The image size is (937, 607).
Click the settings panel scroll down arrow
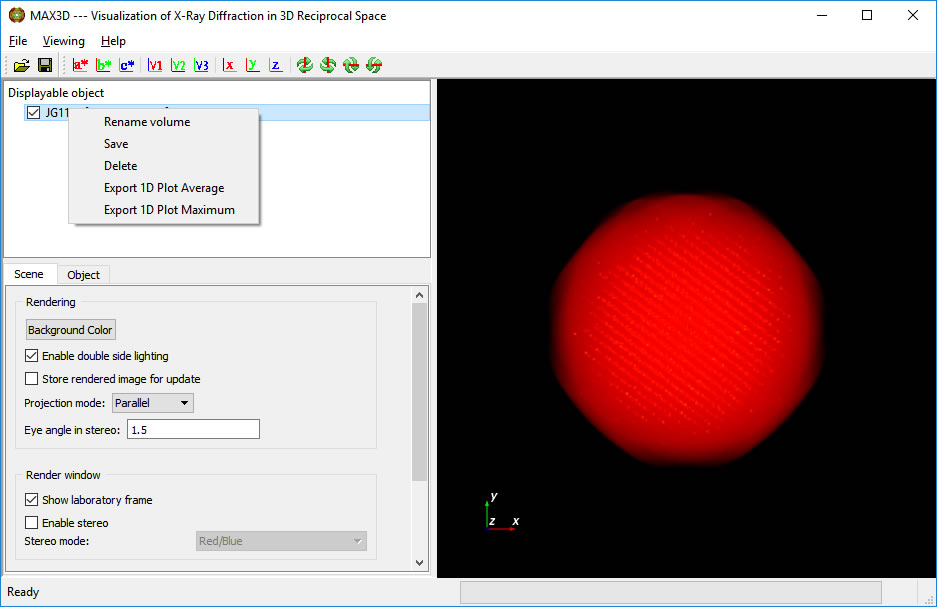(x=420, y=564)
